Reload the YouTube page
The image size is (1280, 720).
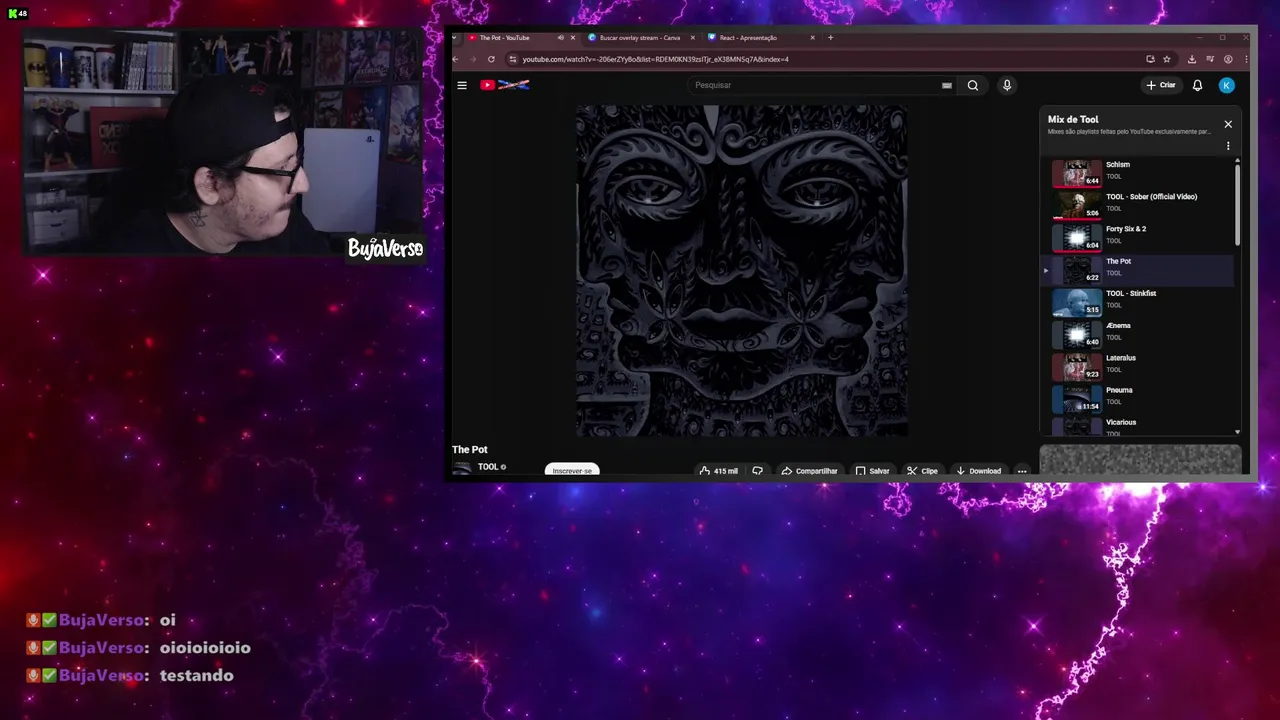[491, 59]
